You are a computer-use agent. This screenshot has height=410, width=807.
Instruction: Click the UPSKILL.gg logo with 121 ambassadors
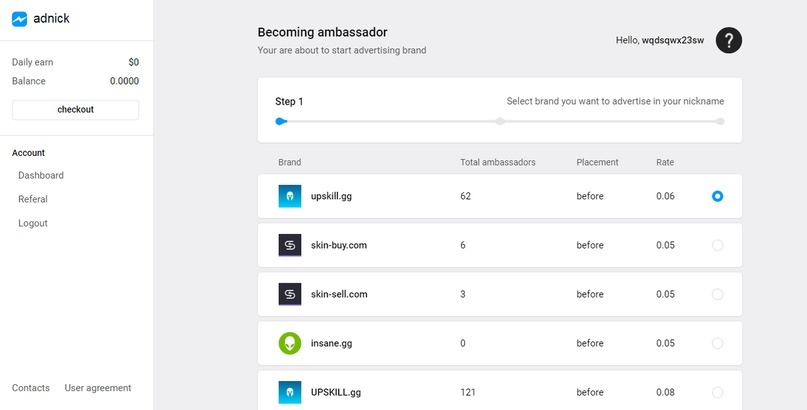pyautogui.click(x=290, y=392)
